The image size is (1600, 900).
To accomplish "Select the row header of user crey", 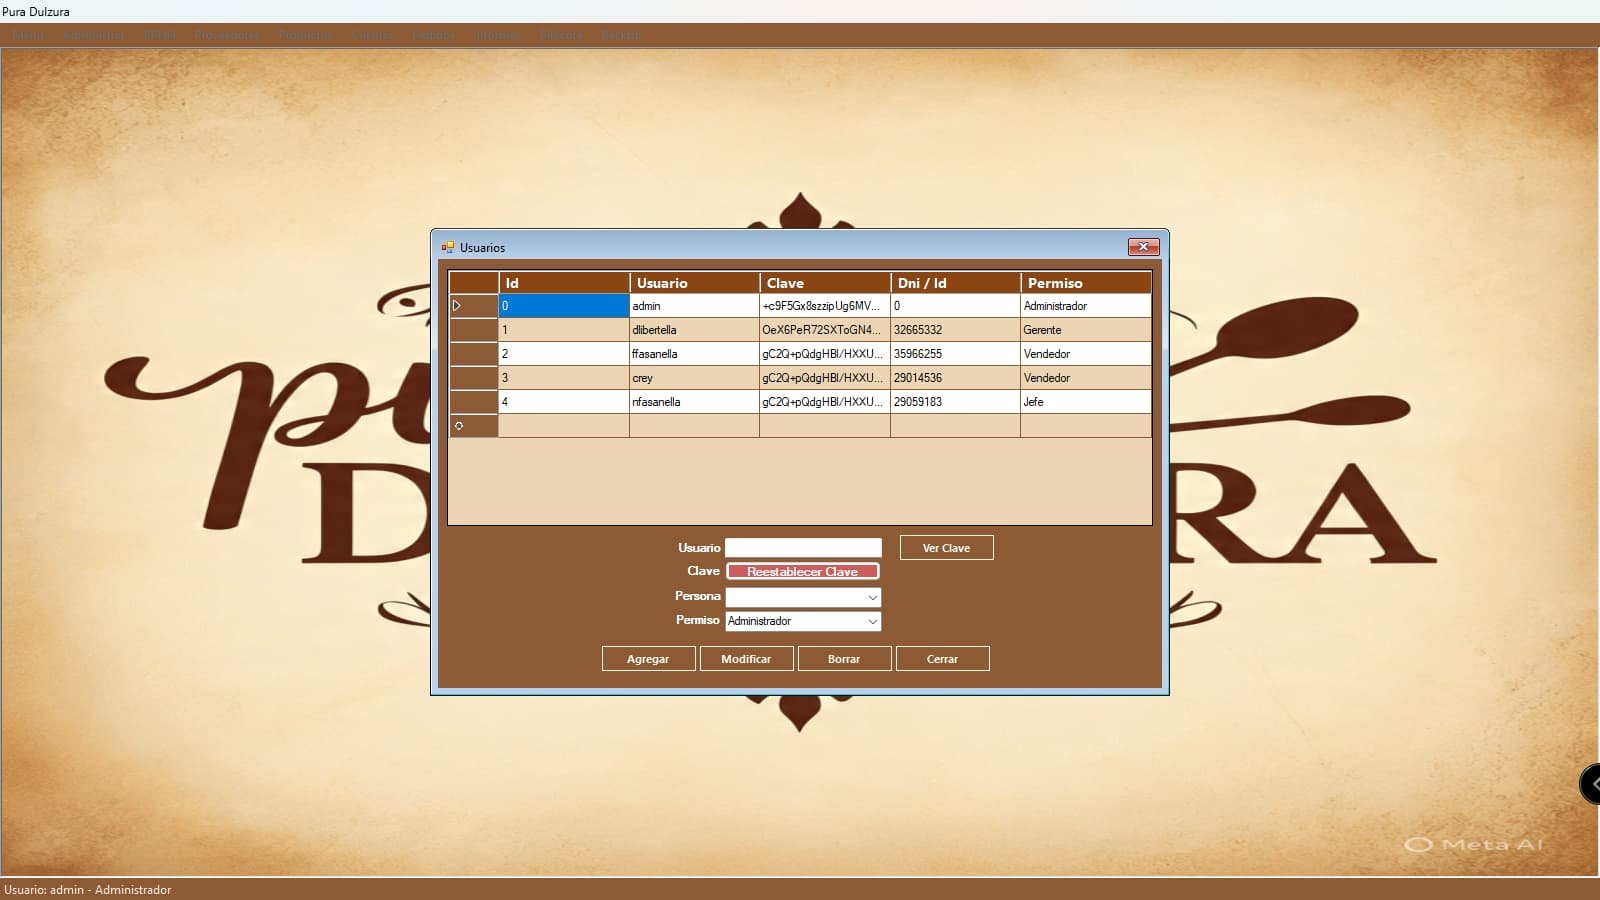I will tap(473, 378).
